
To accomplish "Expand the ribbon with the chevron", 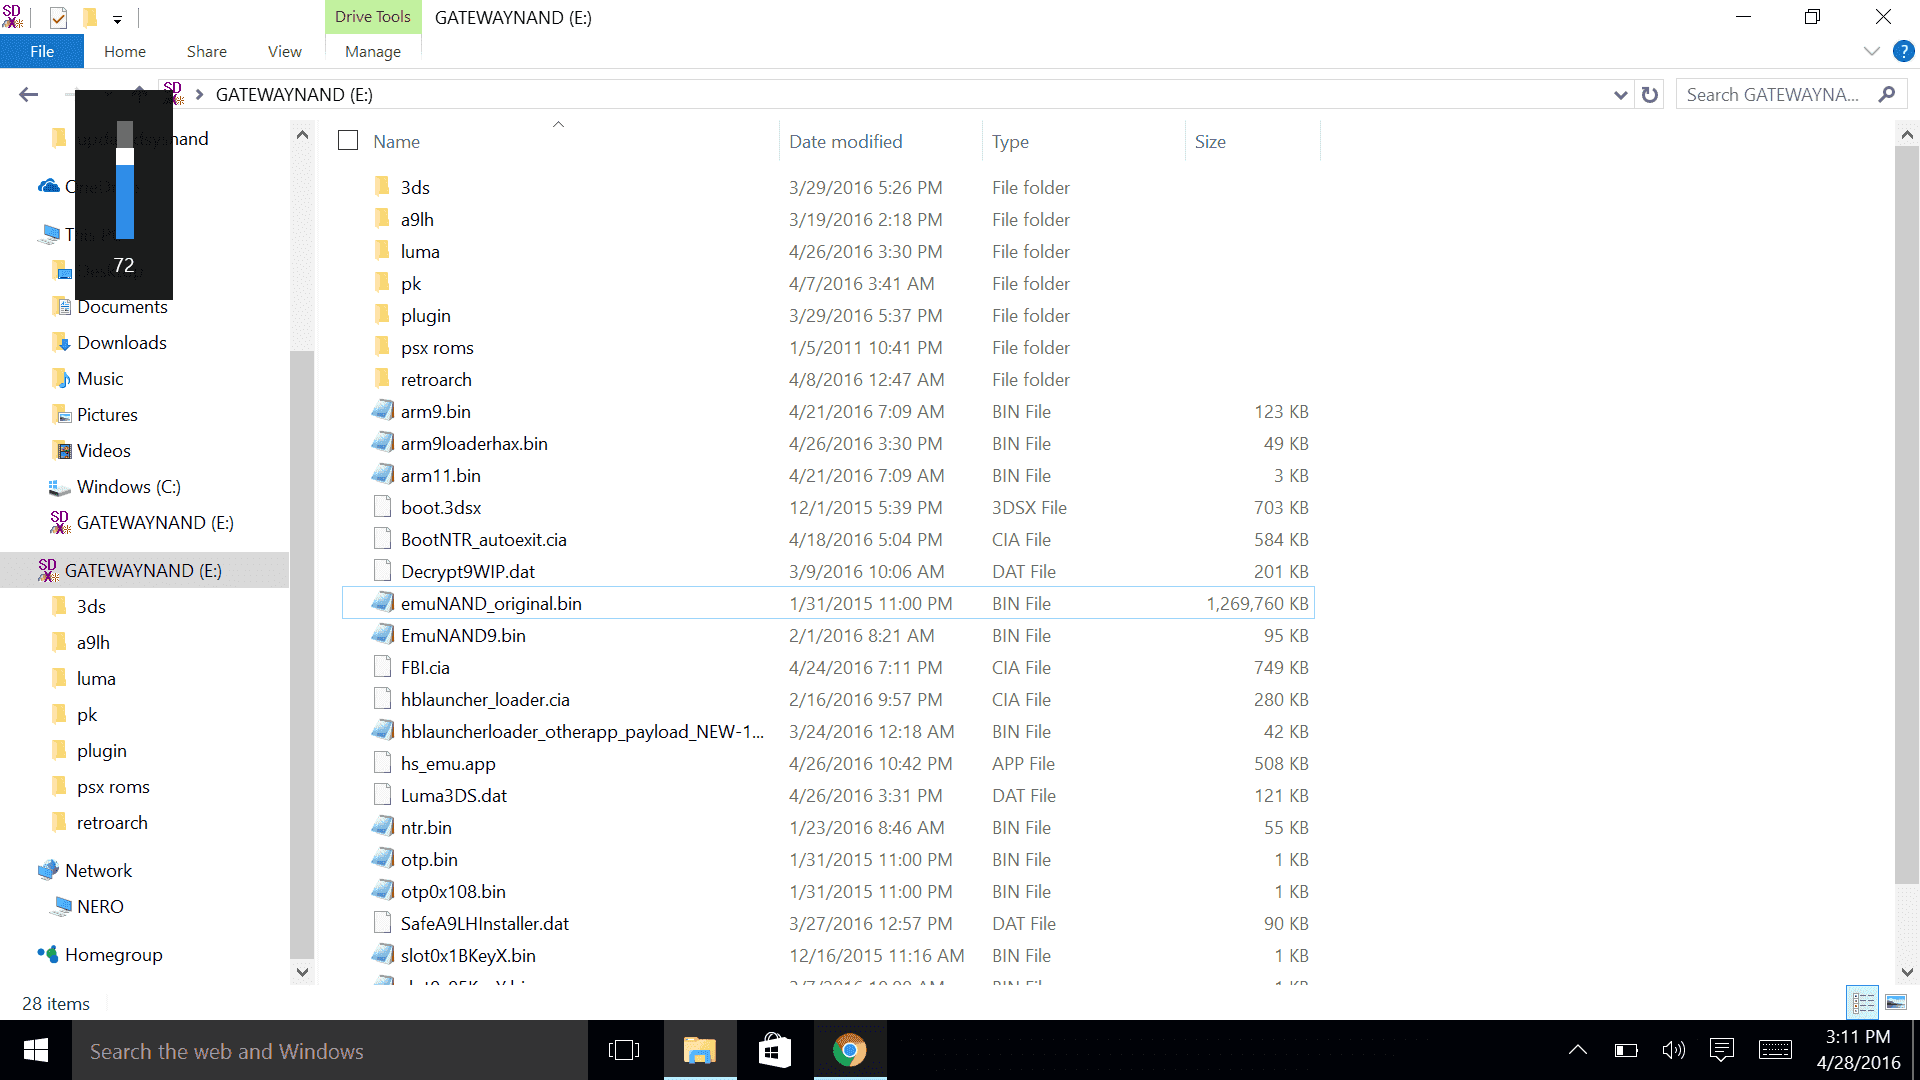I will coord(1872,51).
